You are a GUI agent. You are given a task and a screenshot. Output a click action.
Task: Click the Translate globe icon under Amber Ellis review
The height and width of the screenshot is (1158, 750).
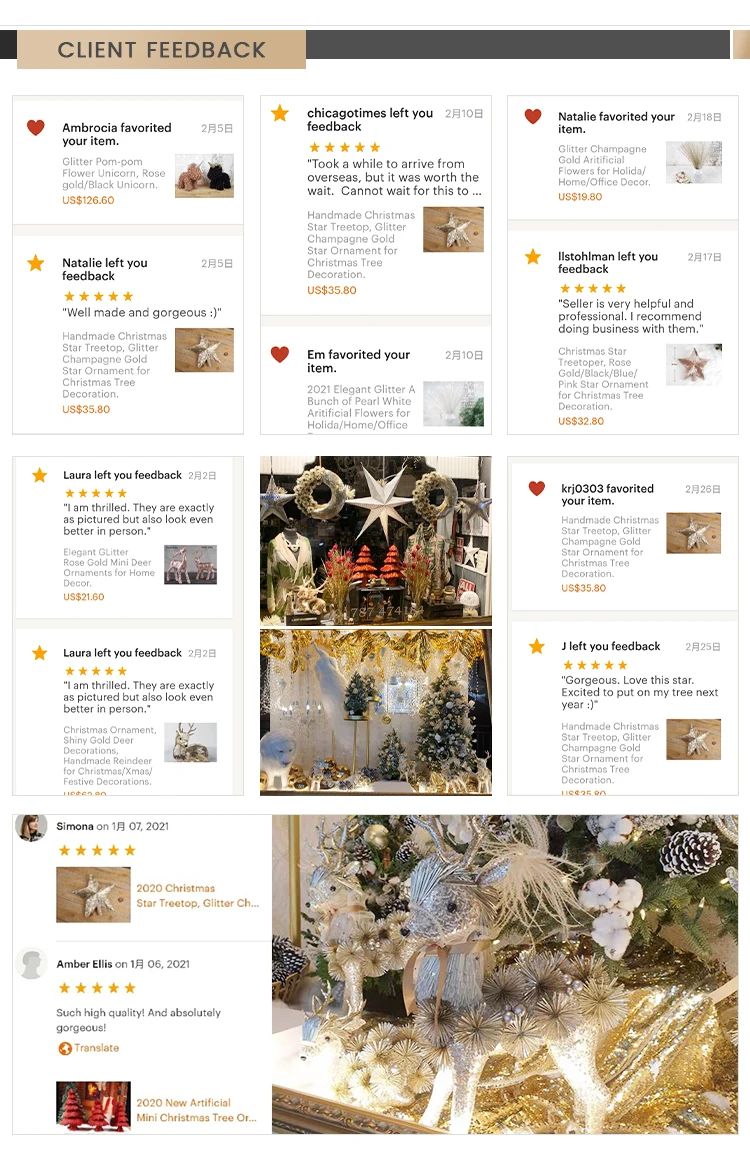click(x=65, y=1048)
